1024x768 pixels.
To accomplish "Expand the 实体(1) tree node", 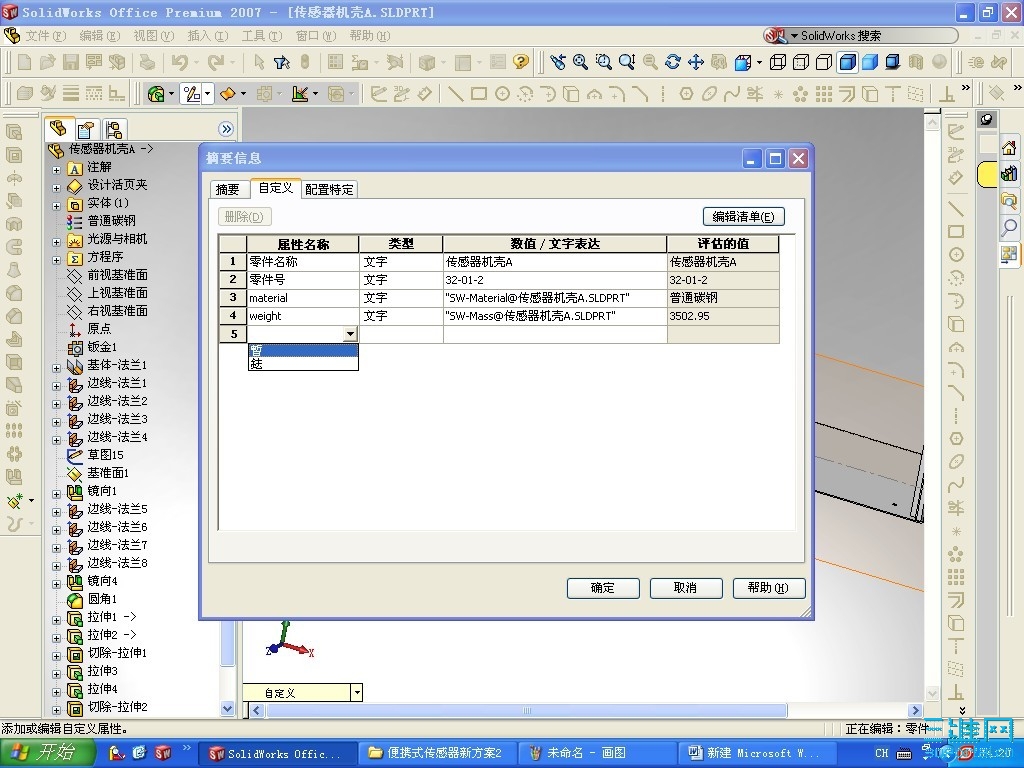I will 56,206.
